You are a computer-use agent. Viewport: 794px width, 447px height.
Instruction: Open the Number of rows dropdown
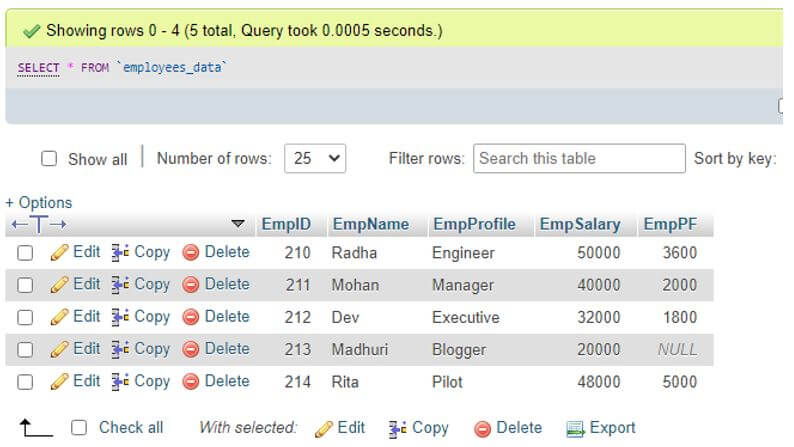tap(315, 158)
